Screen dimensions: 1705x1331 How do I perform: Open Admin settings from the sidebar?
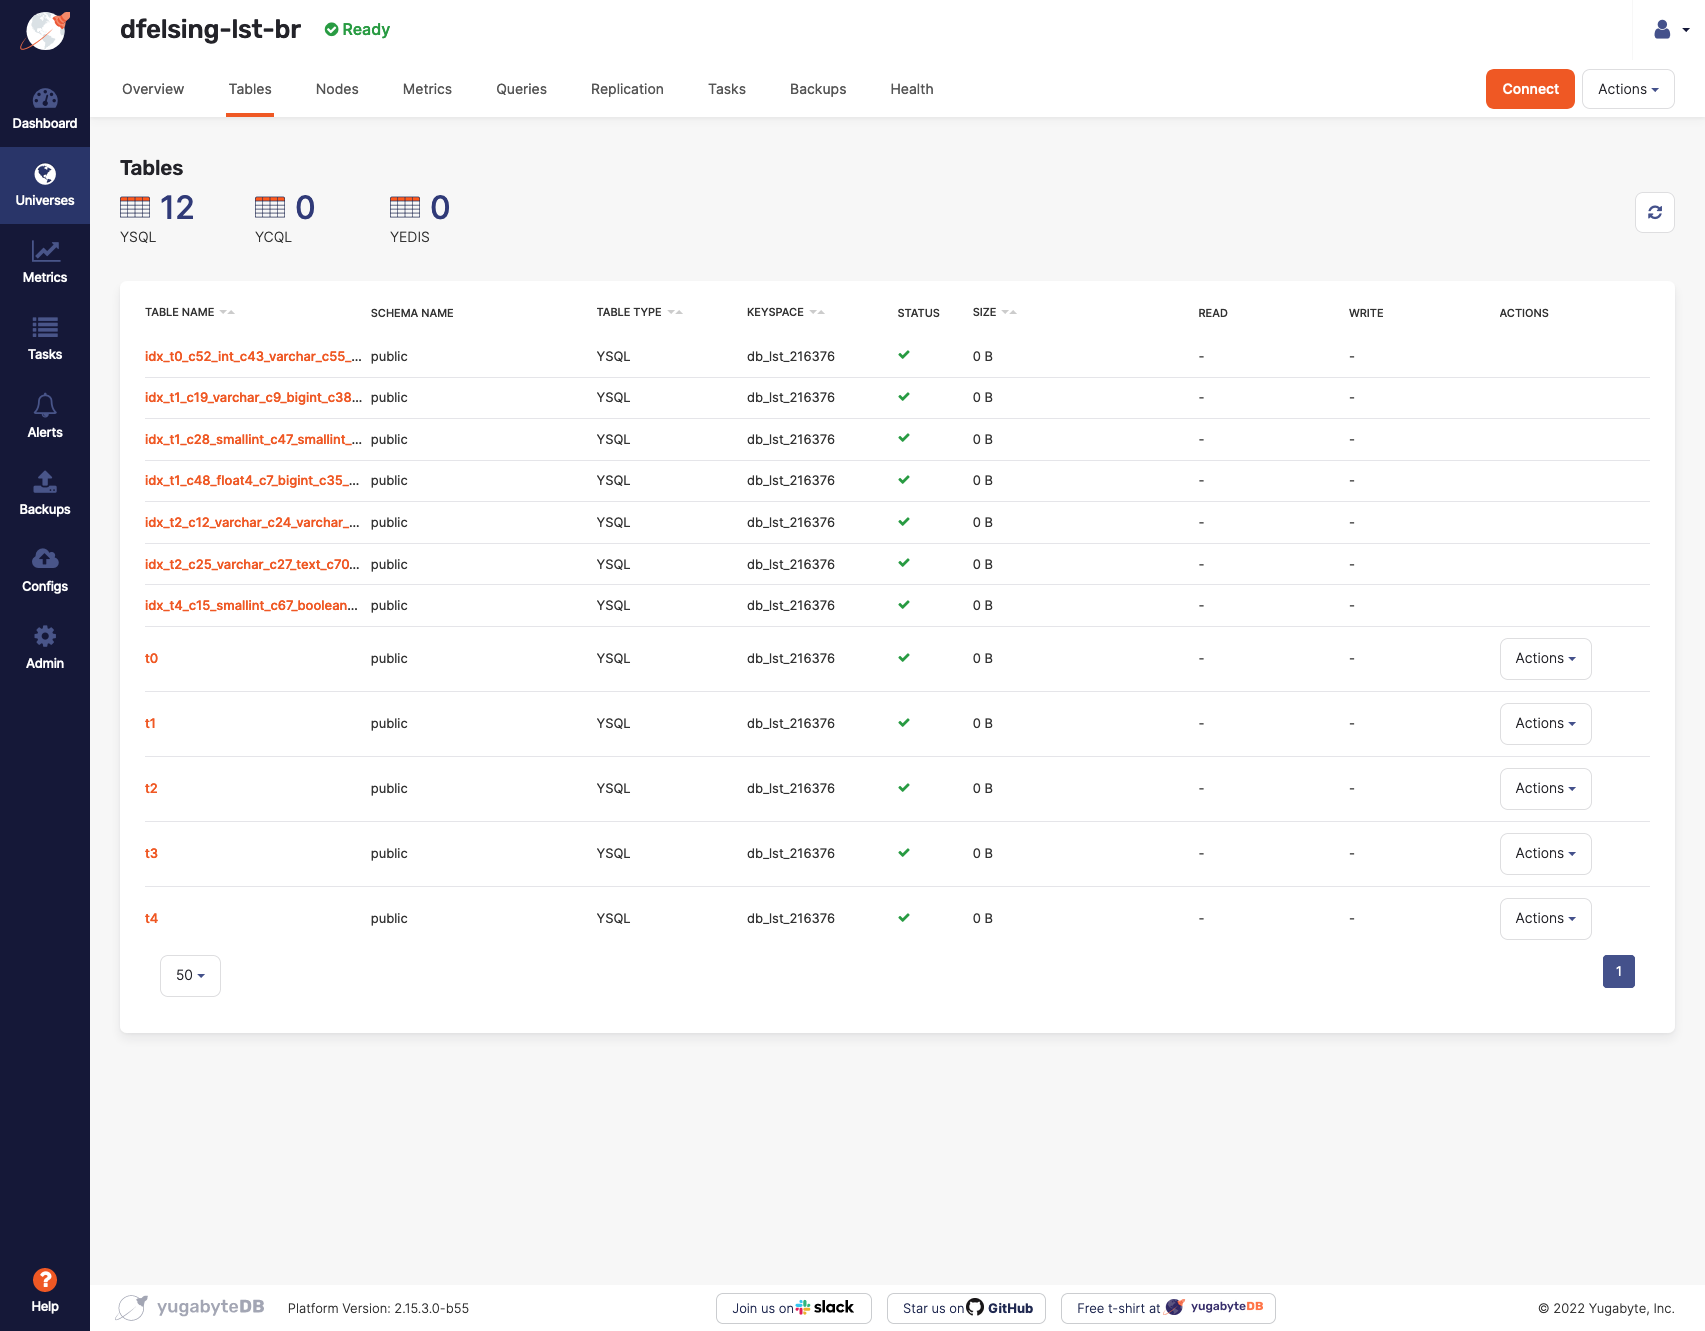(45, 647)
